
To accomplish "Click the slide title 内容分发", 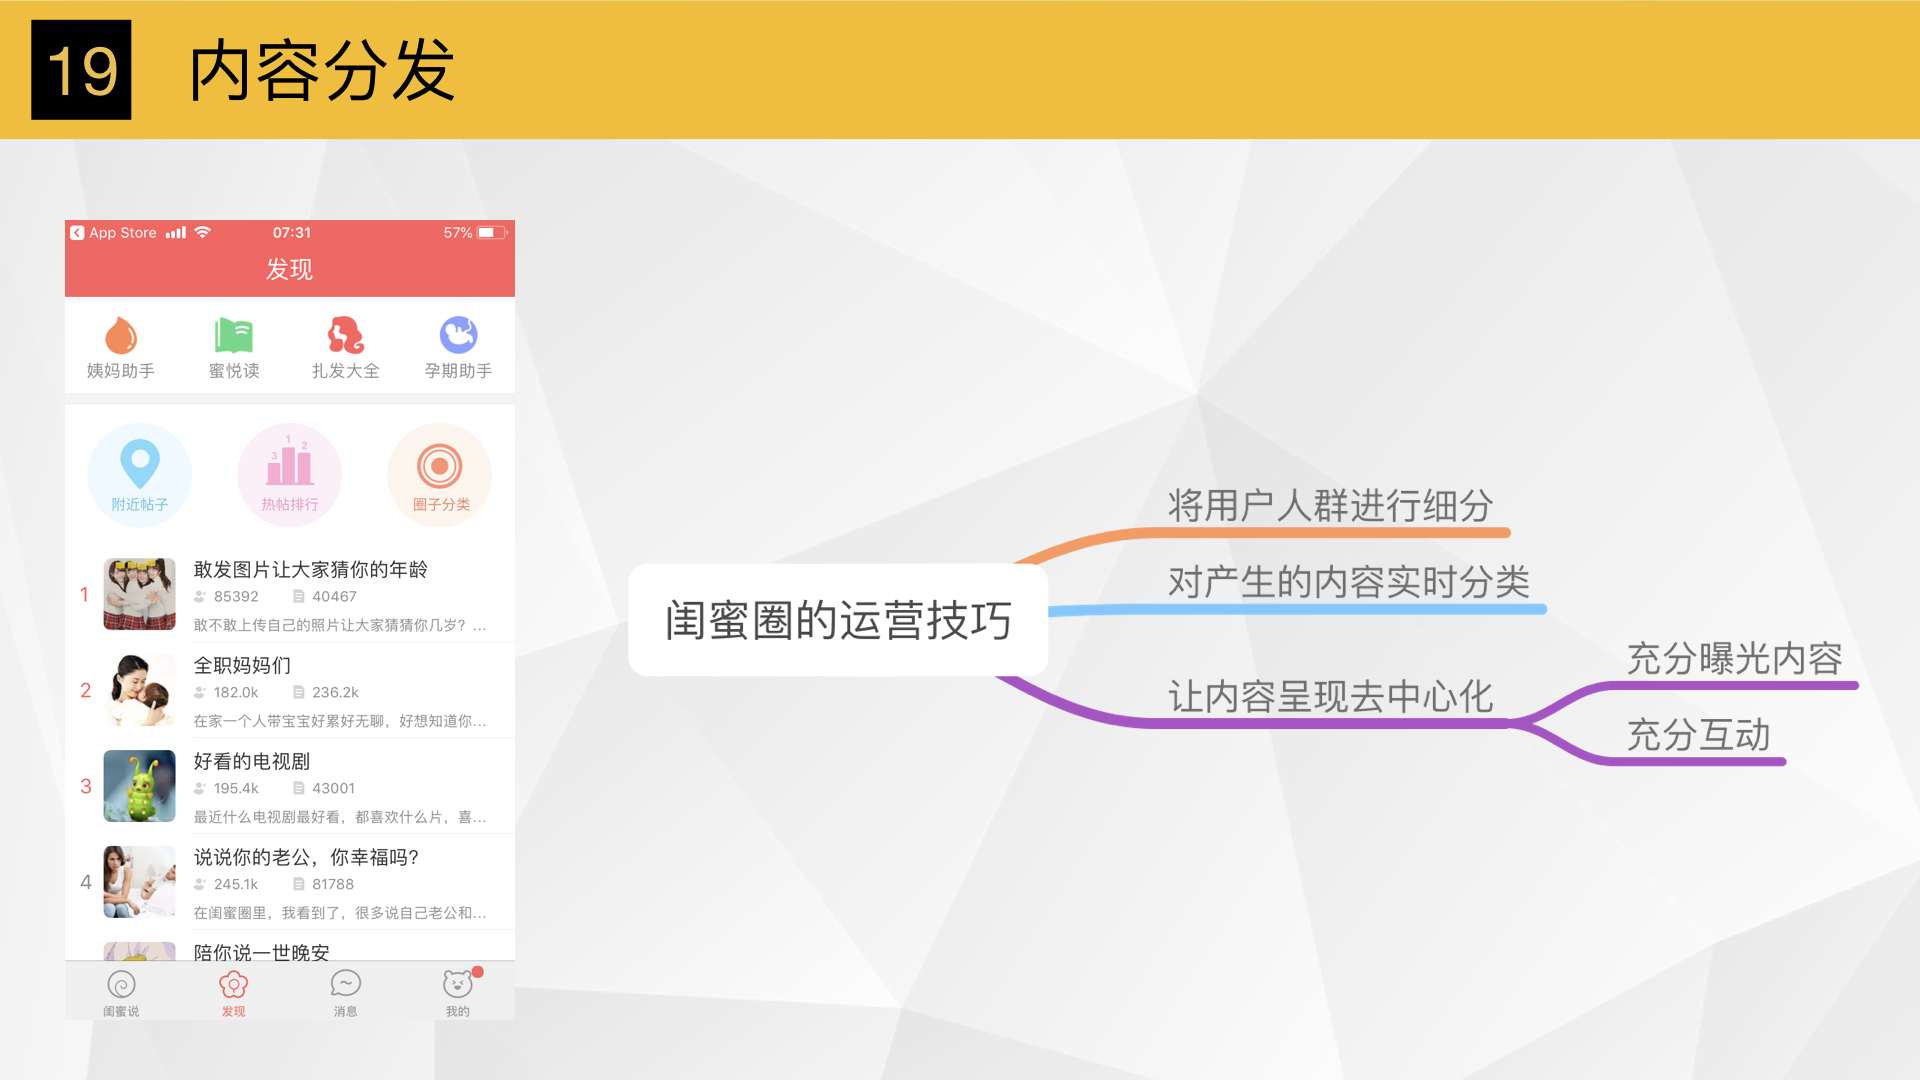I will click(323, 70).
